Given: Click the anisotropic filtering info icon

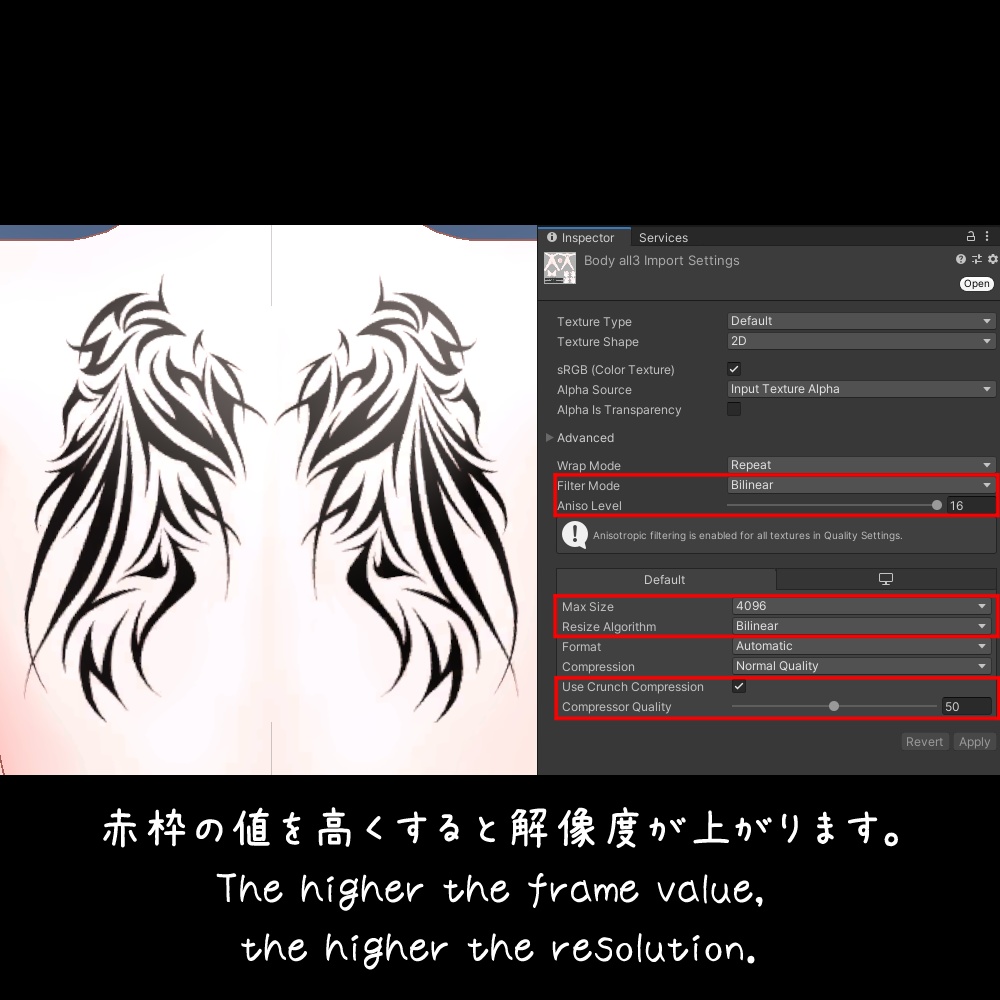Looking at the screenshot, I should [573, 535].
